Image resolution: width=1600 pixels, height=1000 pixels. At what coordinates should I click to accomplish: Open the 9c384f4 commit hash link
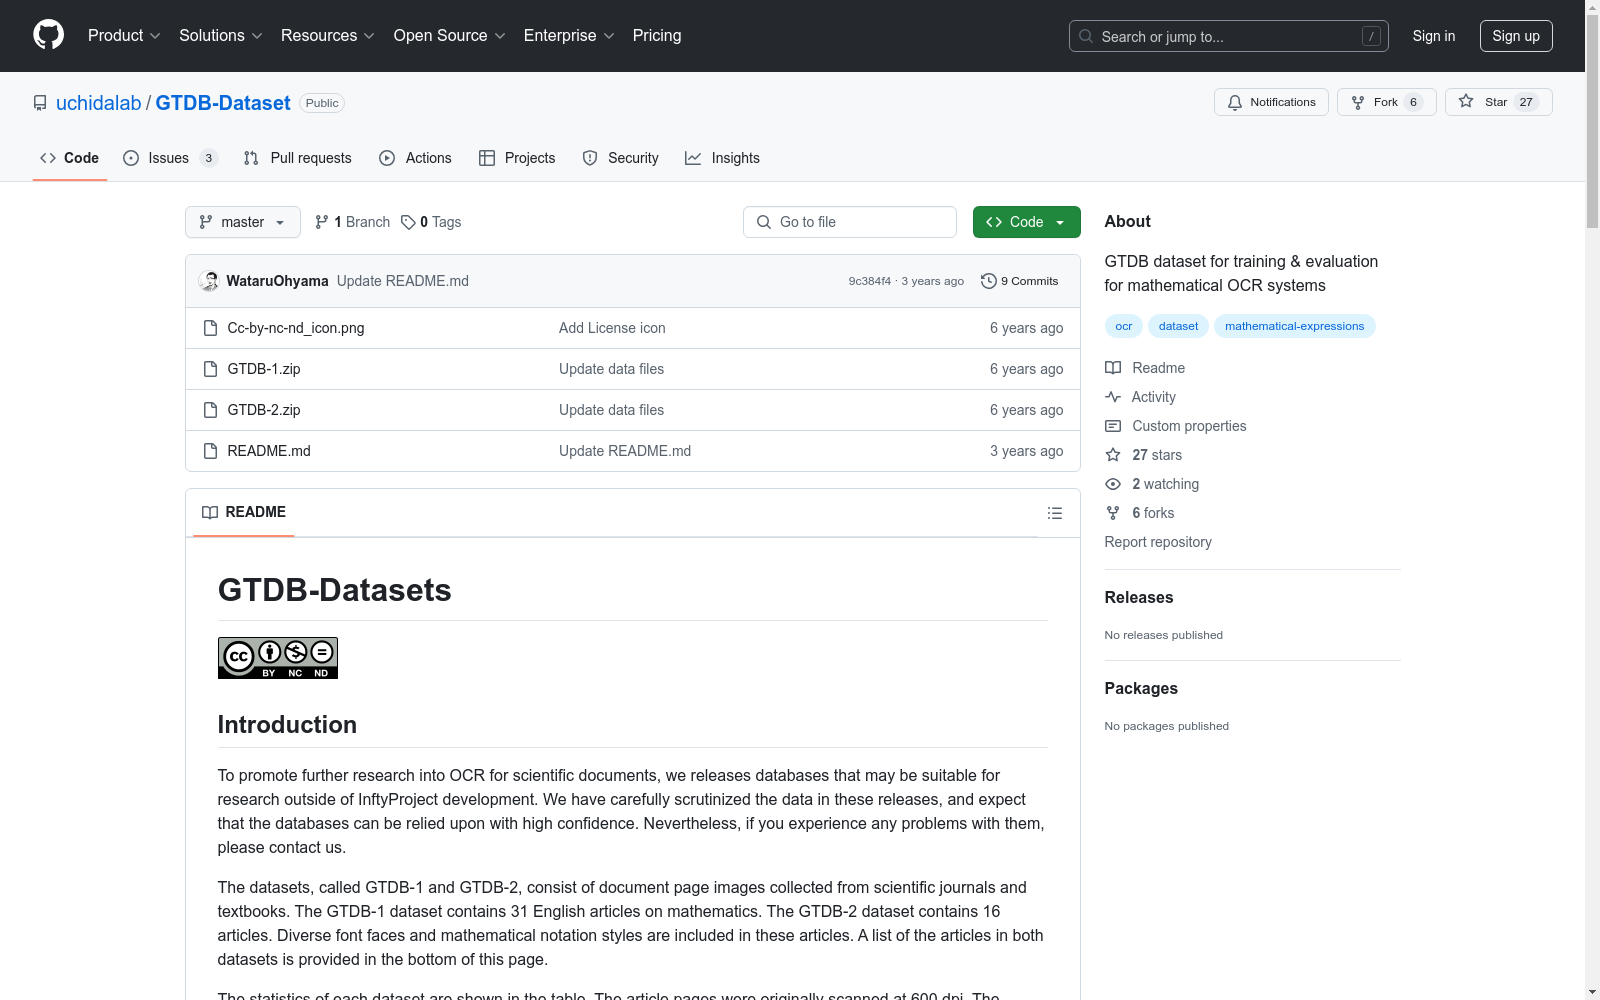coord(870,281)
